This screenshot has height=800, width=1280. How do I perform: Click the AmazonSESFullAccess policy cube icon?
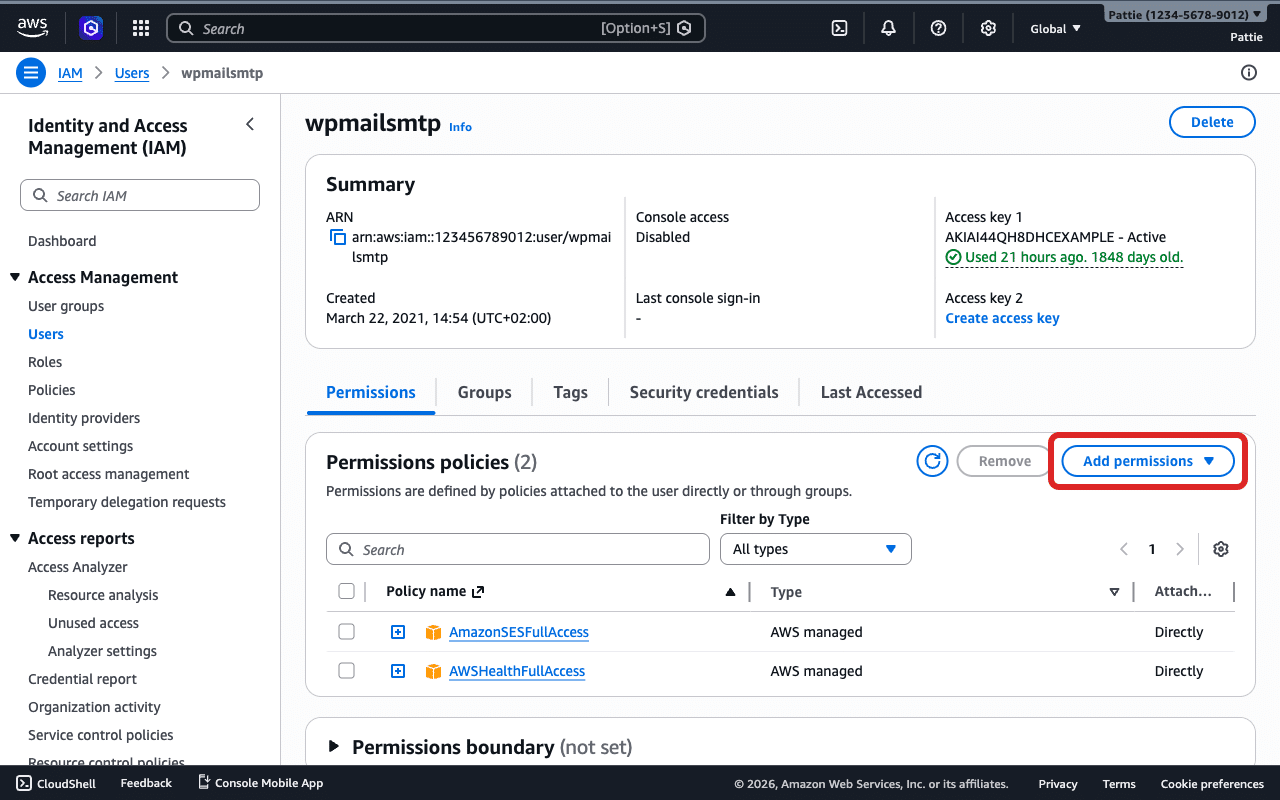coord(433,632)
